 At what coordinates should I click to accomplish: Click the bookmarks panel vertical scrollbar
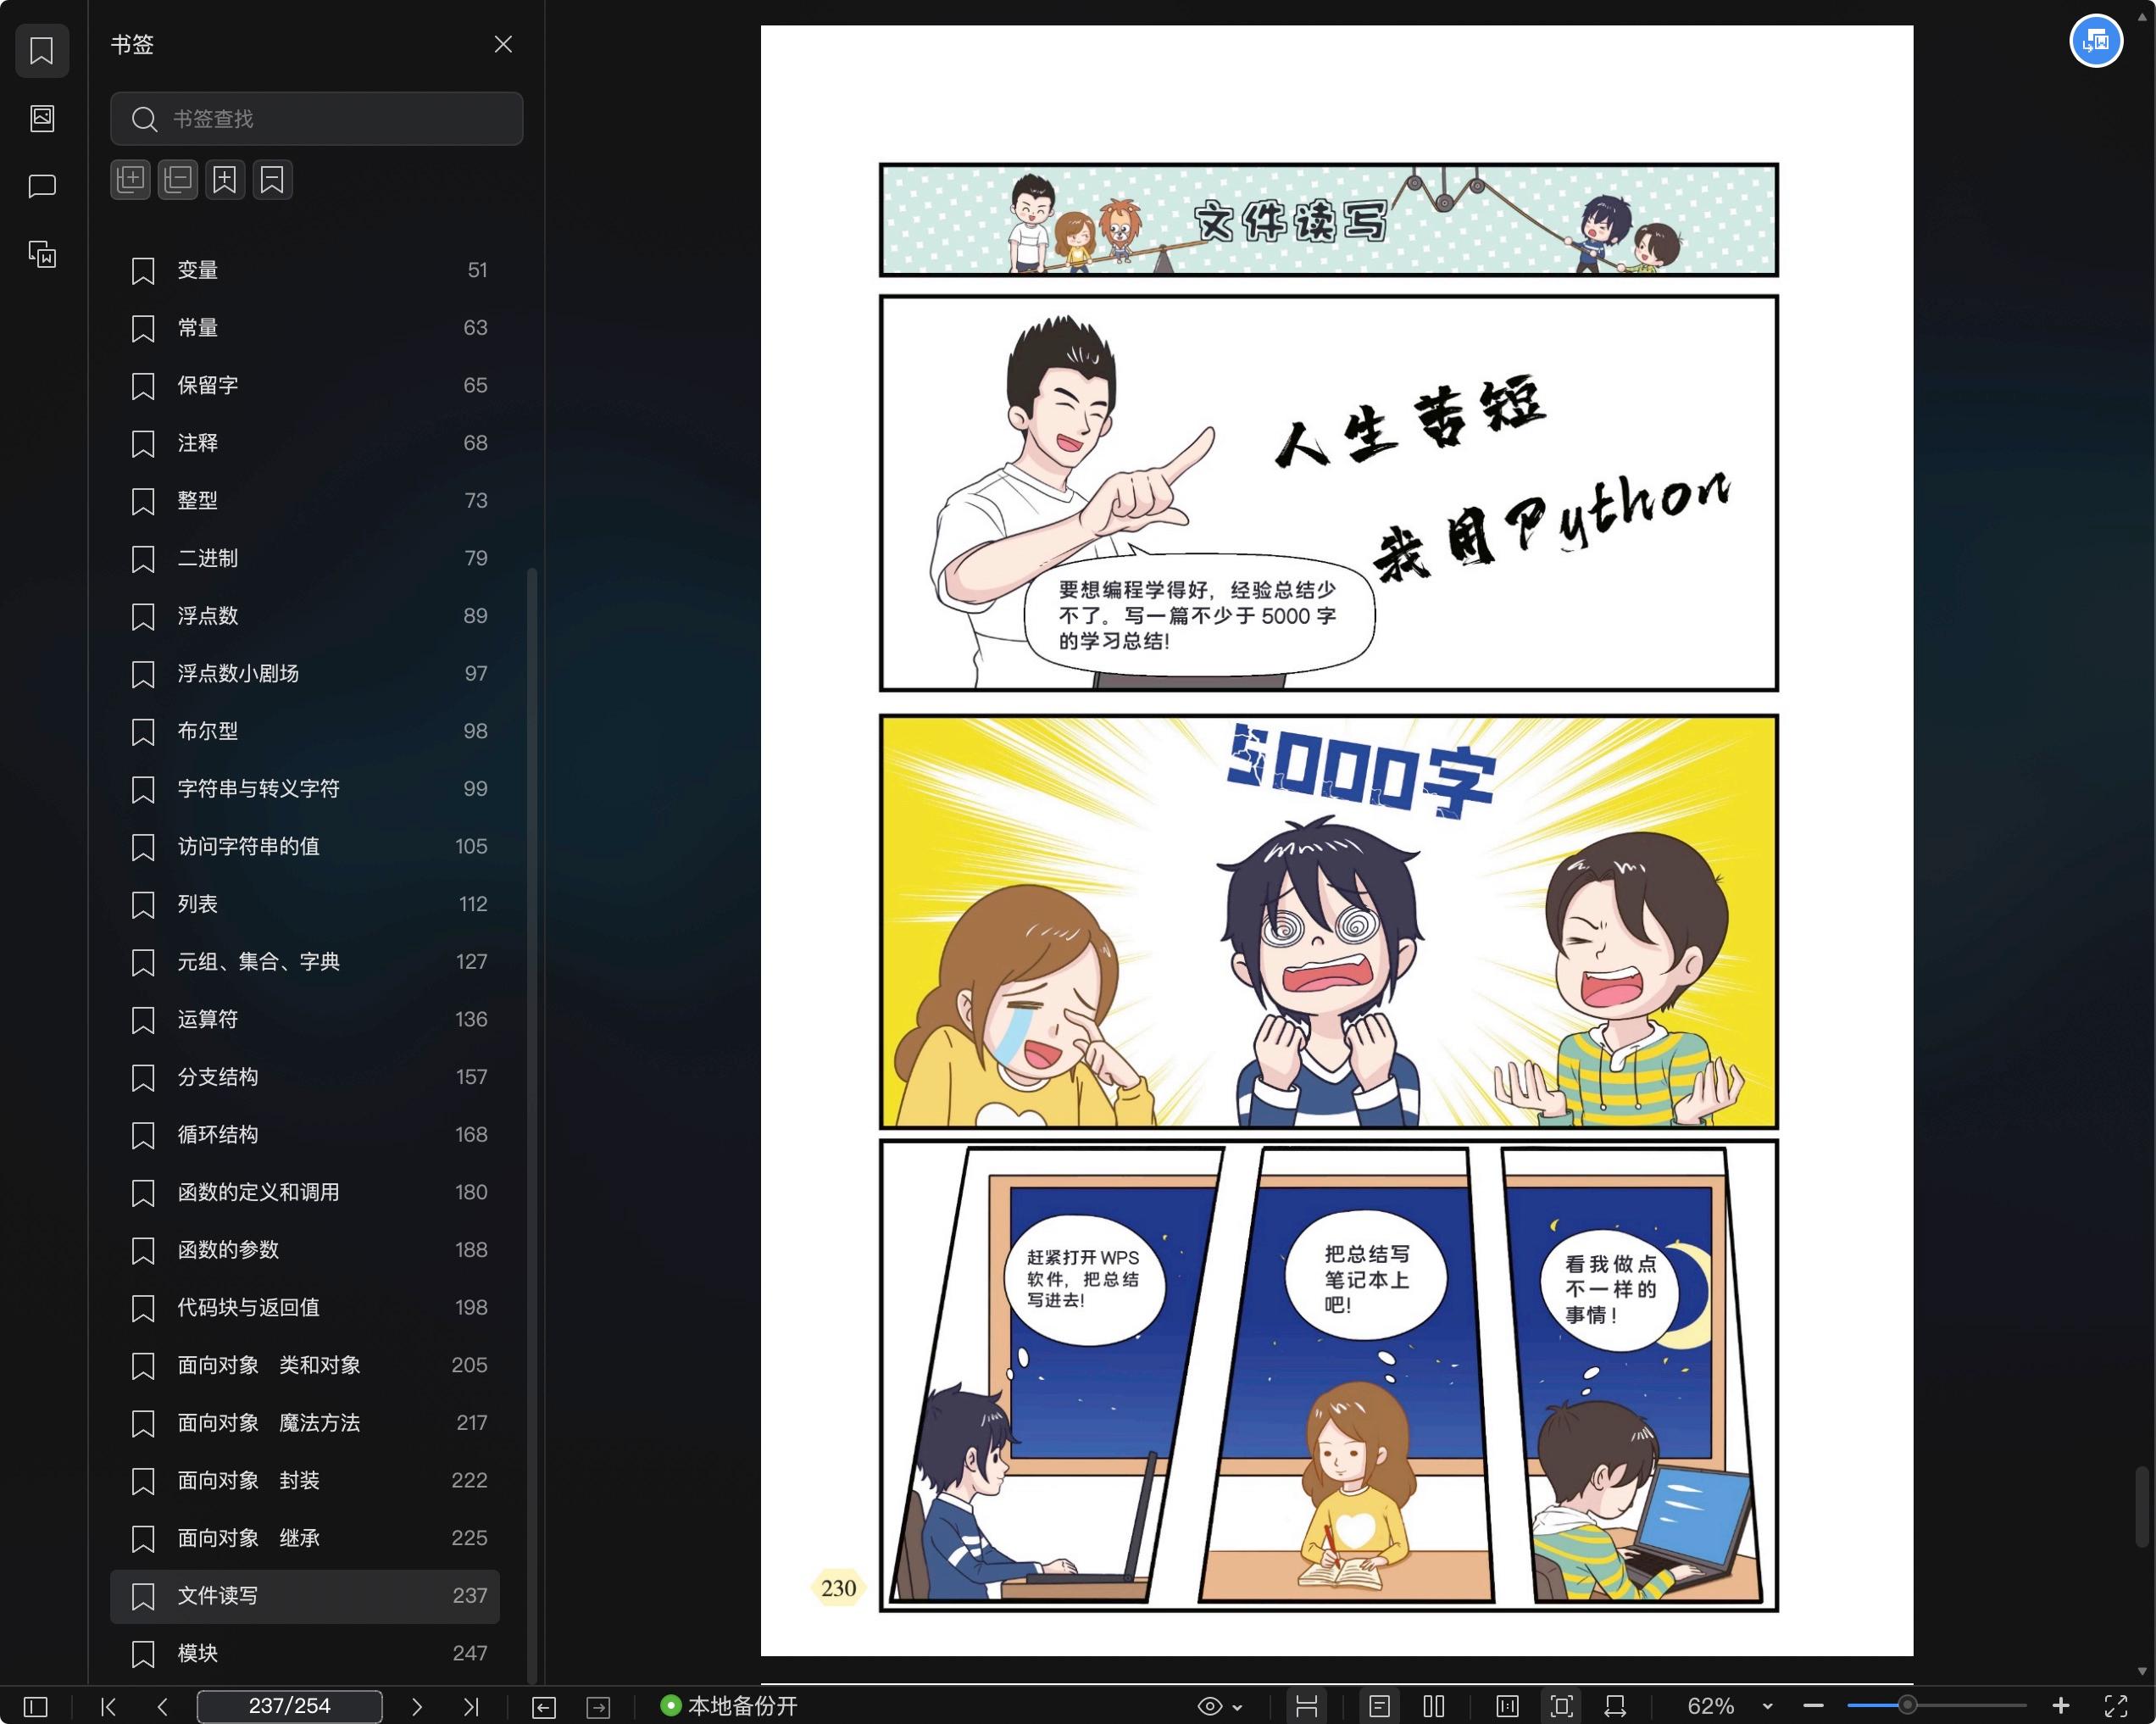coord(532,1125)
